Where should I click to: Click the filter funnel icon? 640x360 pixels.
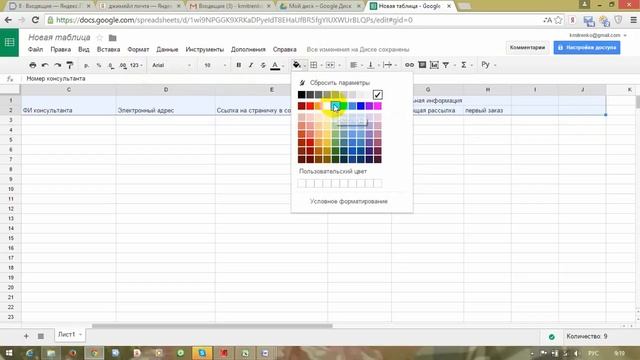(x=446, y=65)
